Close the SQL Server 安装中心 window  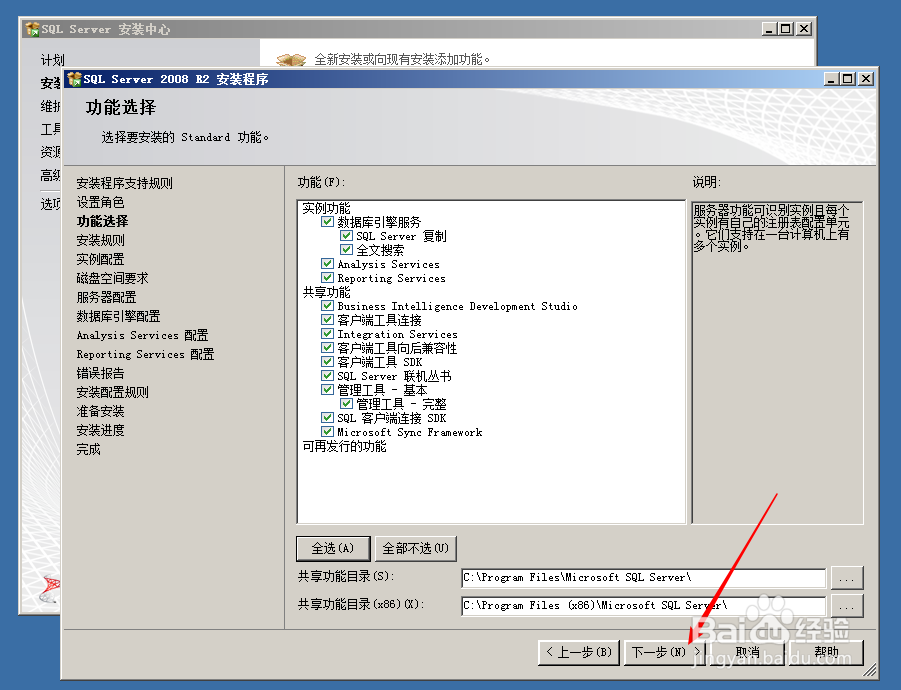click(804, 29)
